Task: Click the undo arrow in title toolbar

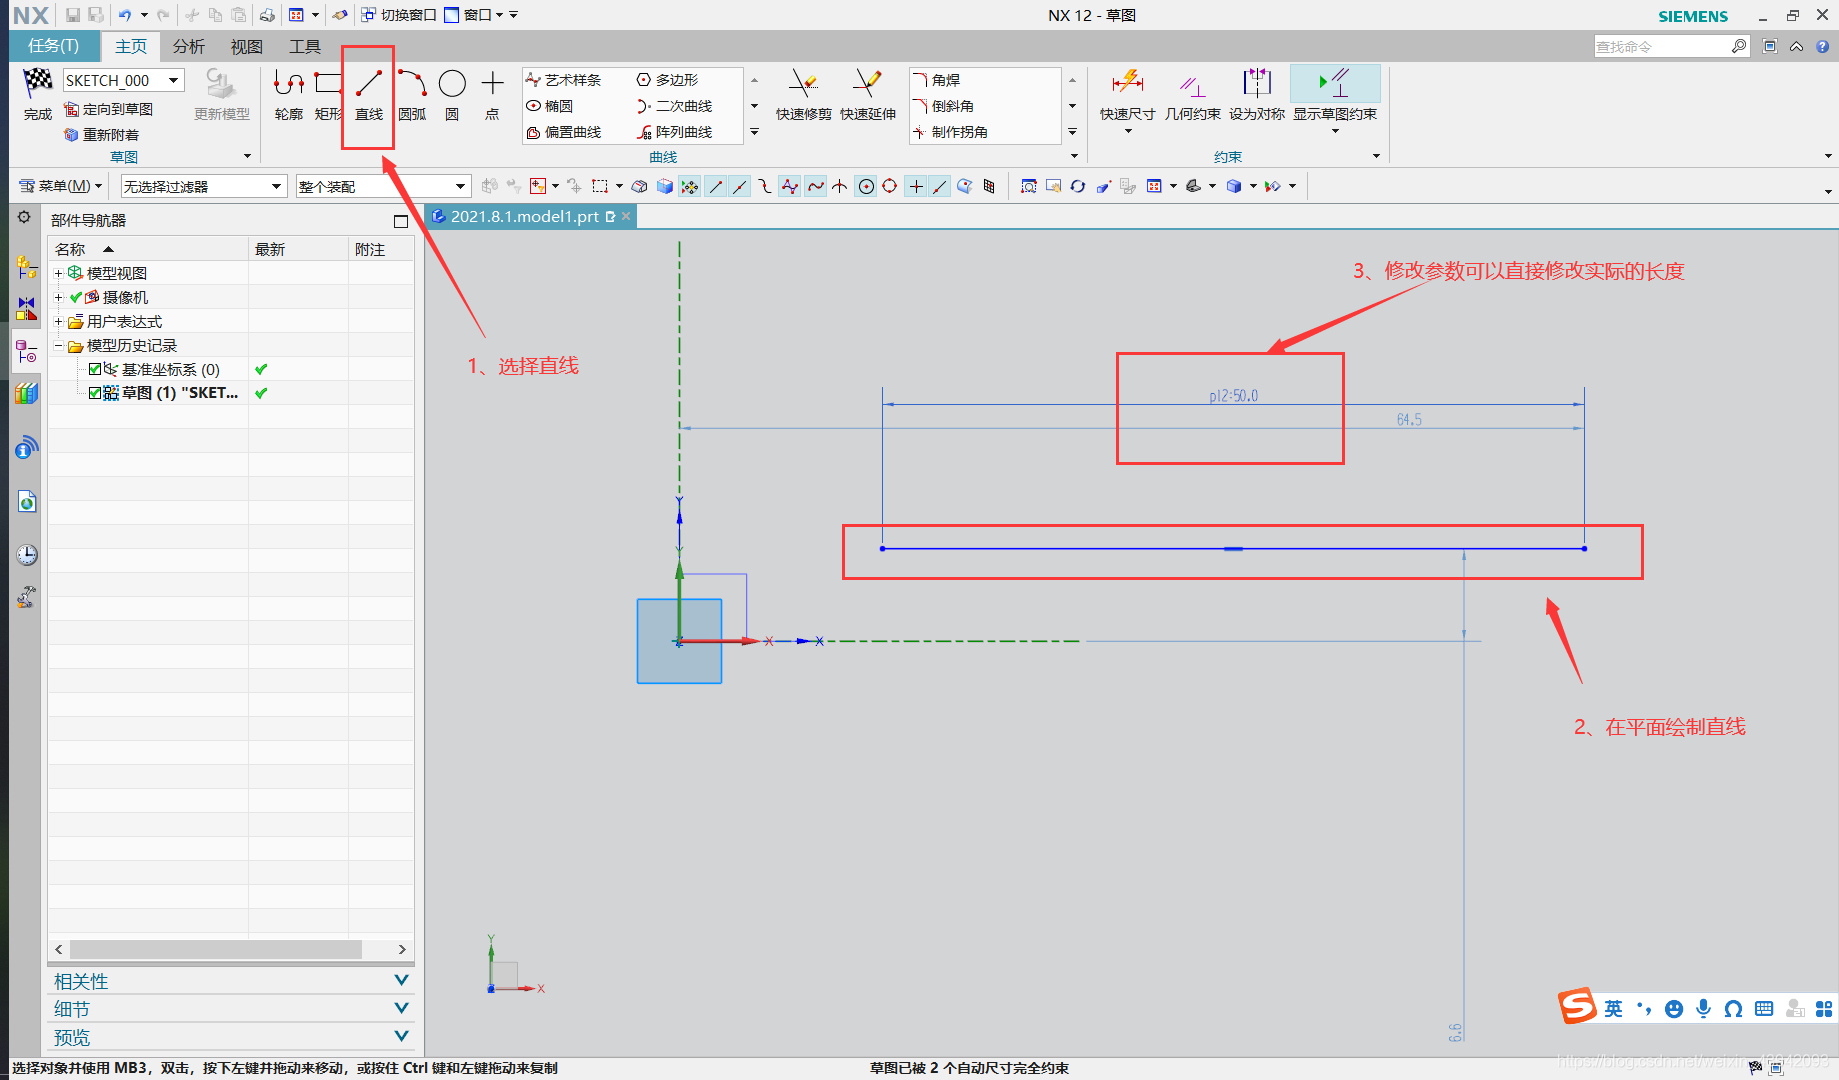Action: 125,15
